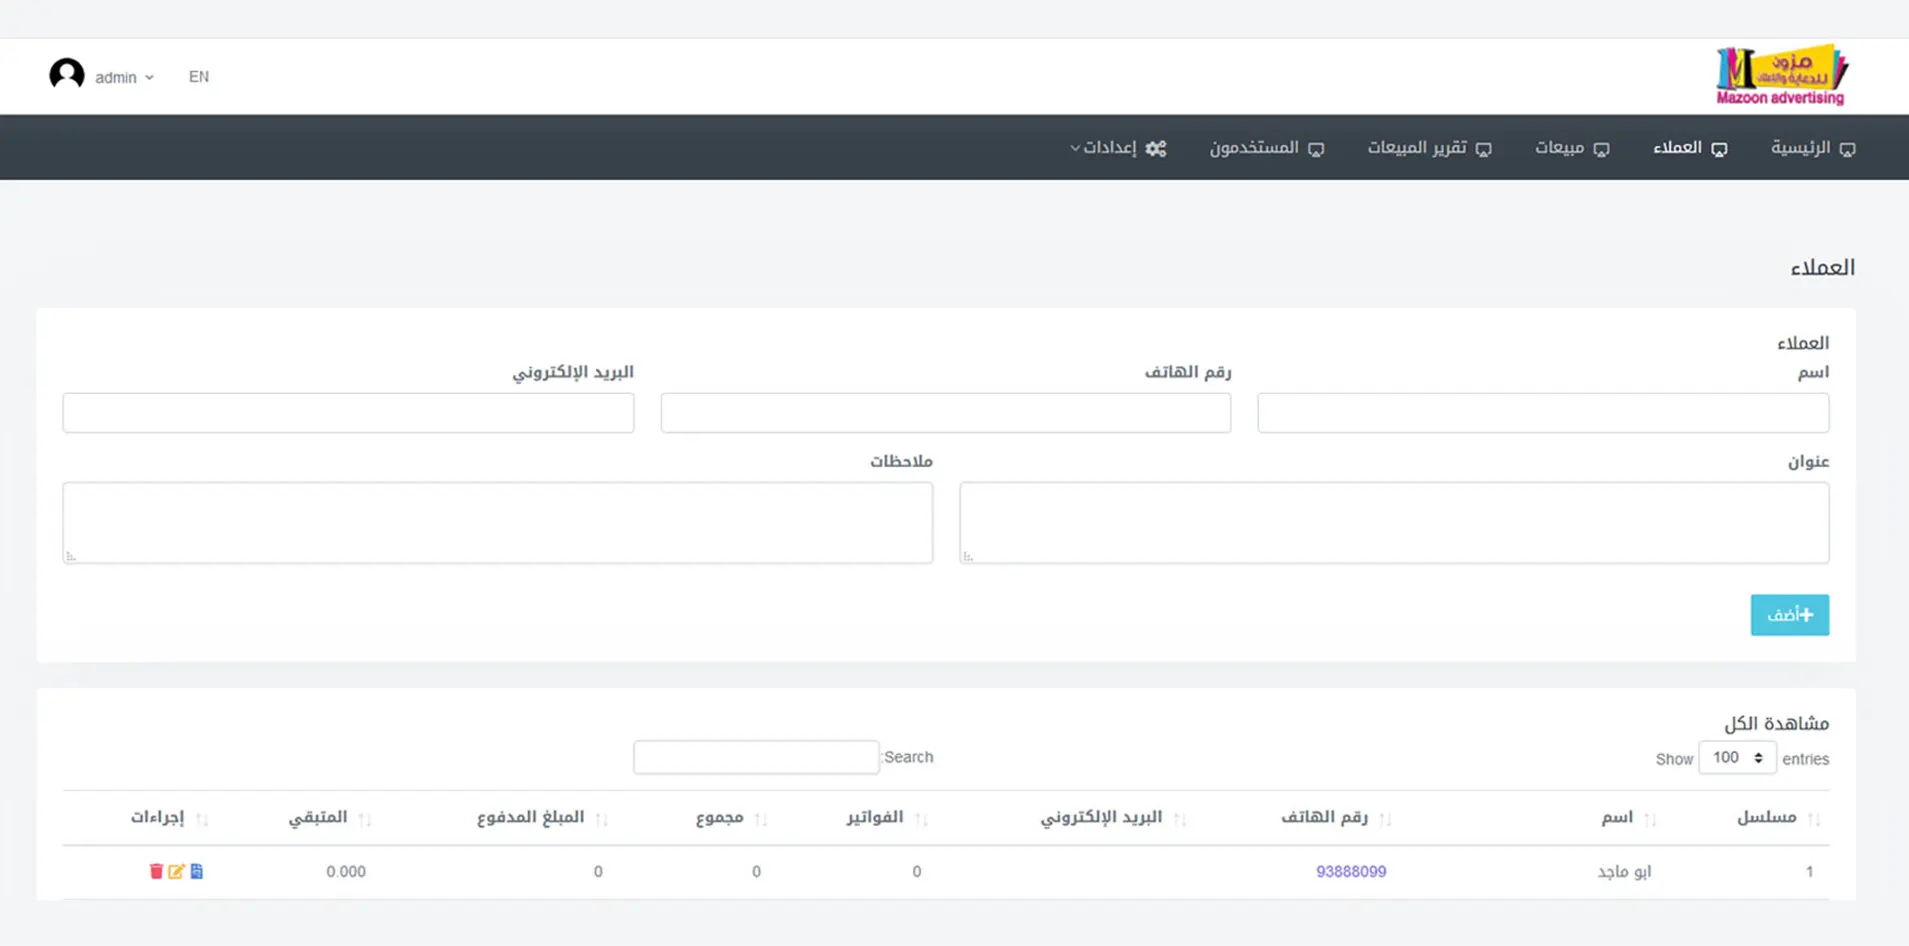Image resolution: width=1909 pixels, height=946 pixels.
Task: Click the أضف add button
Action: coord(1789,615)
